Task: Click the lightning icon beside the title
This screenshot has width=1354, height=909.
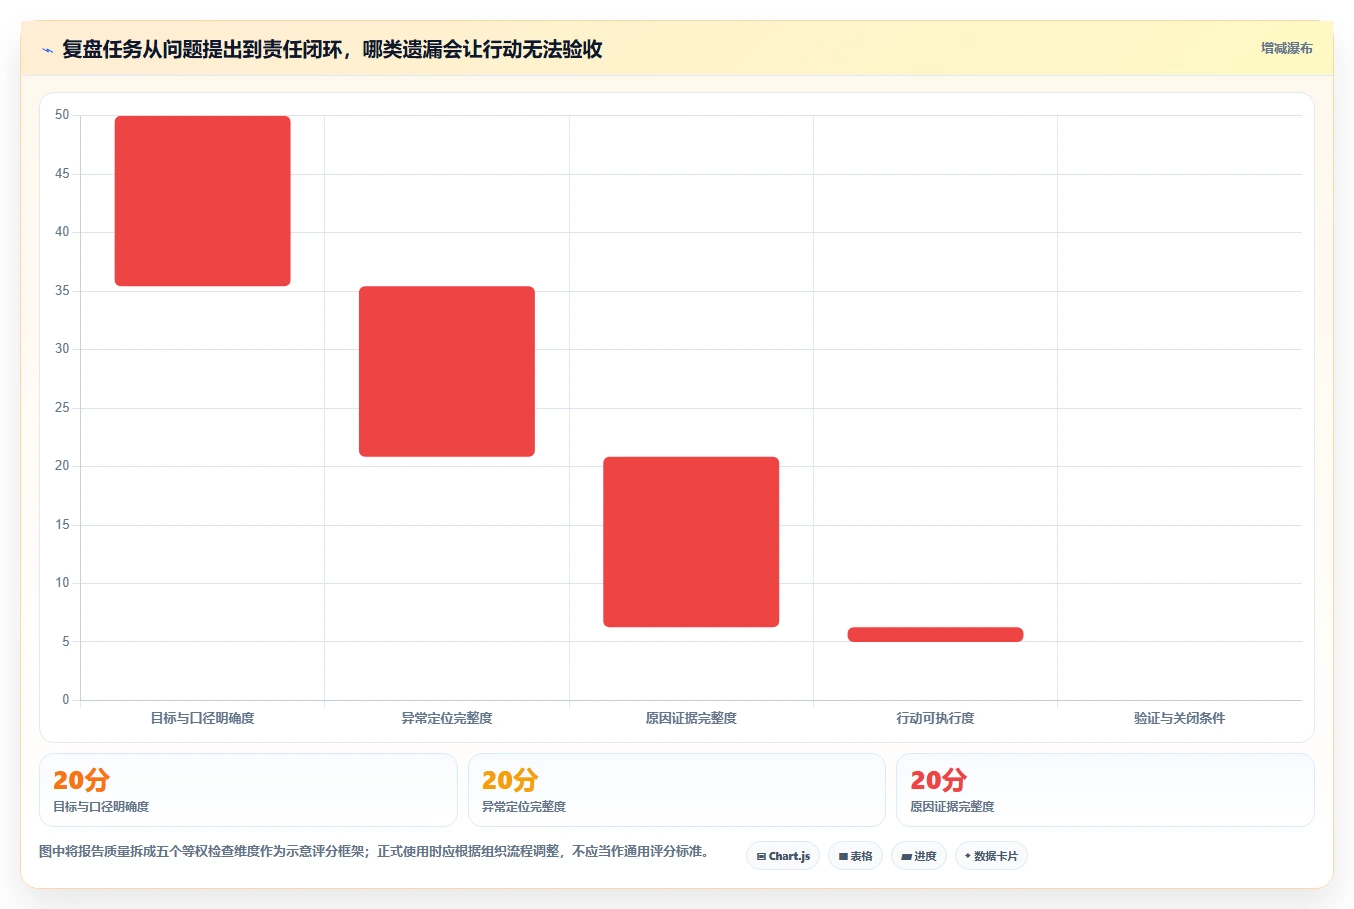Action: coord(47,50)
